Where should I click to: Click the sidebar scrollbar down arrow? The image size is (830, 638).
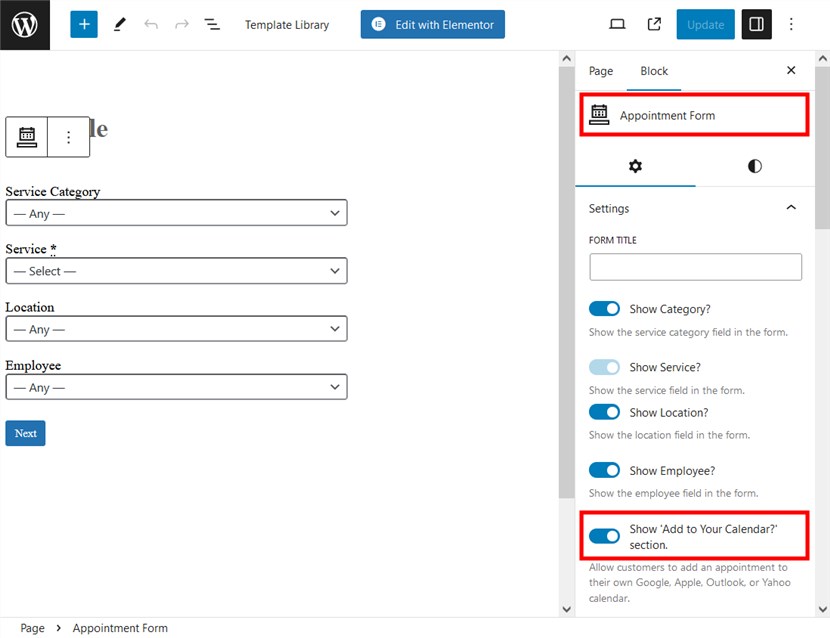pyautogui.click(x=823, y=609)
